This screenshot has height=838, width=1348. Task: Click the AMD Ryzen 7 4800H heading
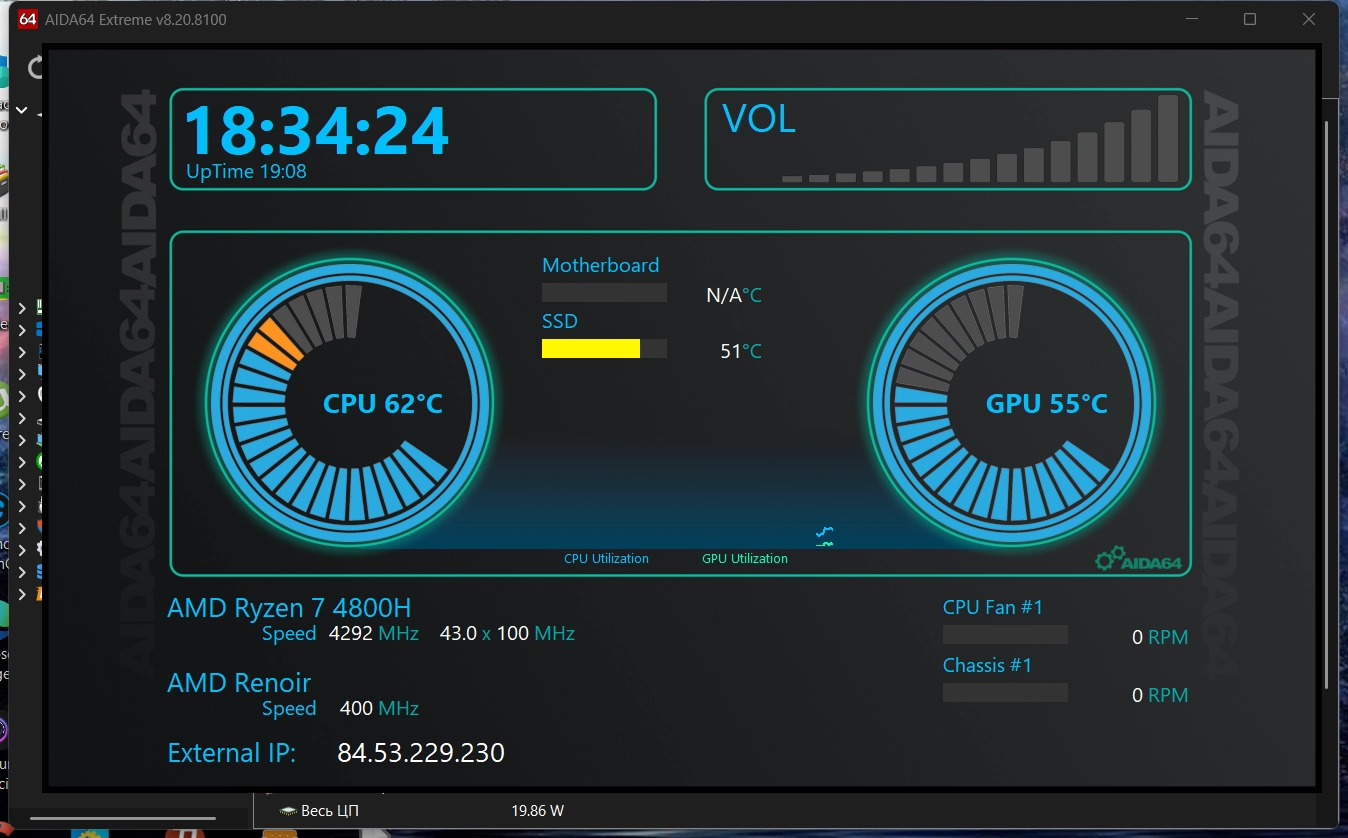click(x=289, y=608)
